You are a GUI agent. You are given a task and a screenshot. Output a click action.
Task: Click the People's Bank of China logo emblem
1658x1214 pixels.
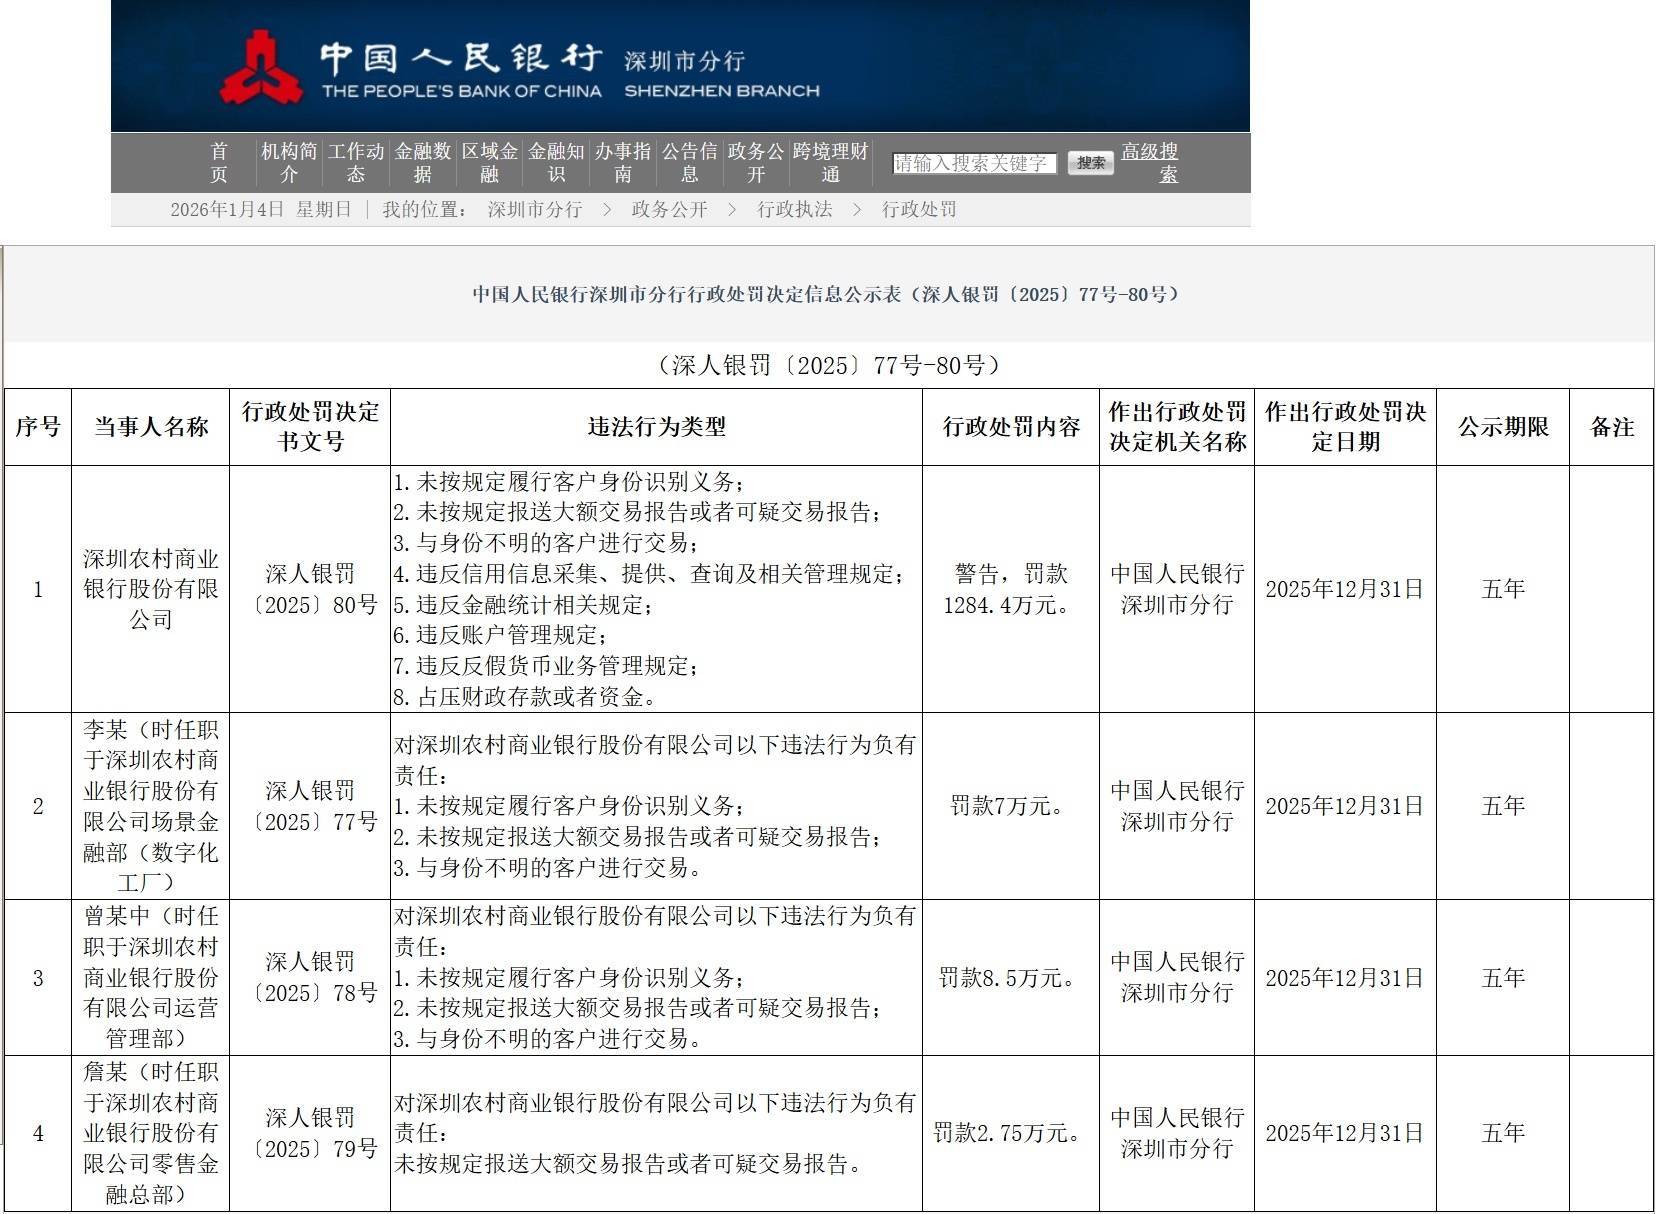tap(261, 68)
